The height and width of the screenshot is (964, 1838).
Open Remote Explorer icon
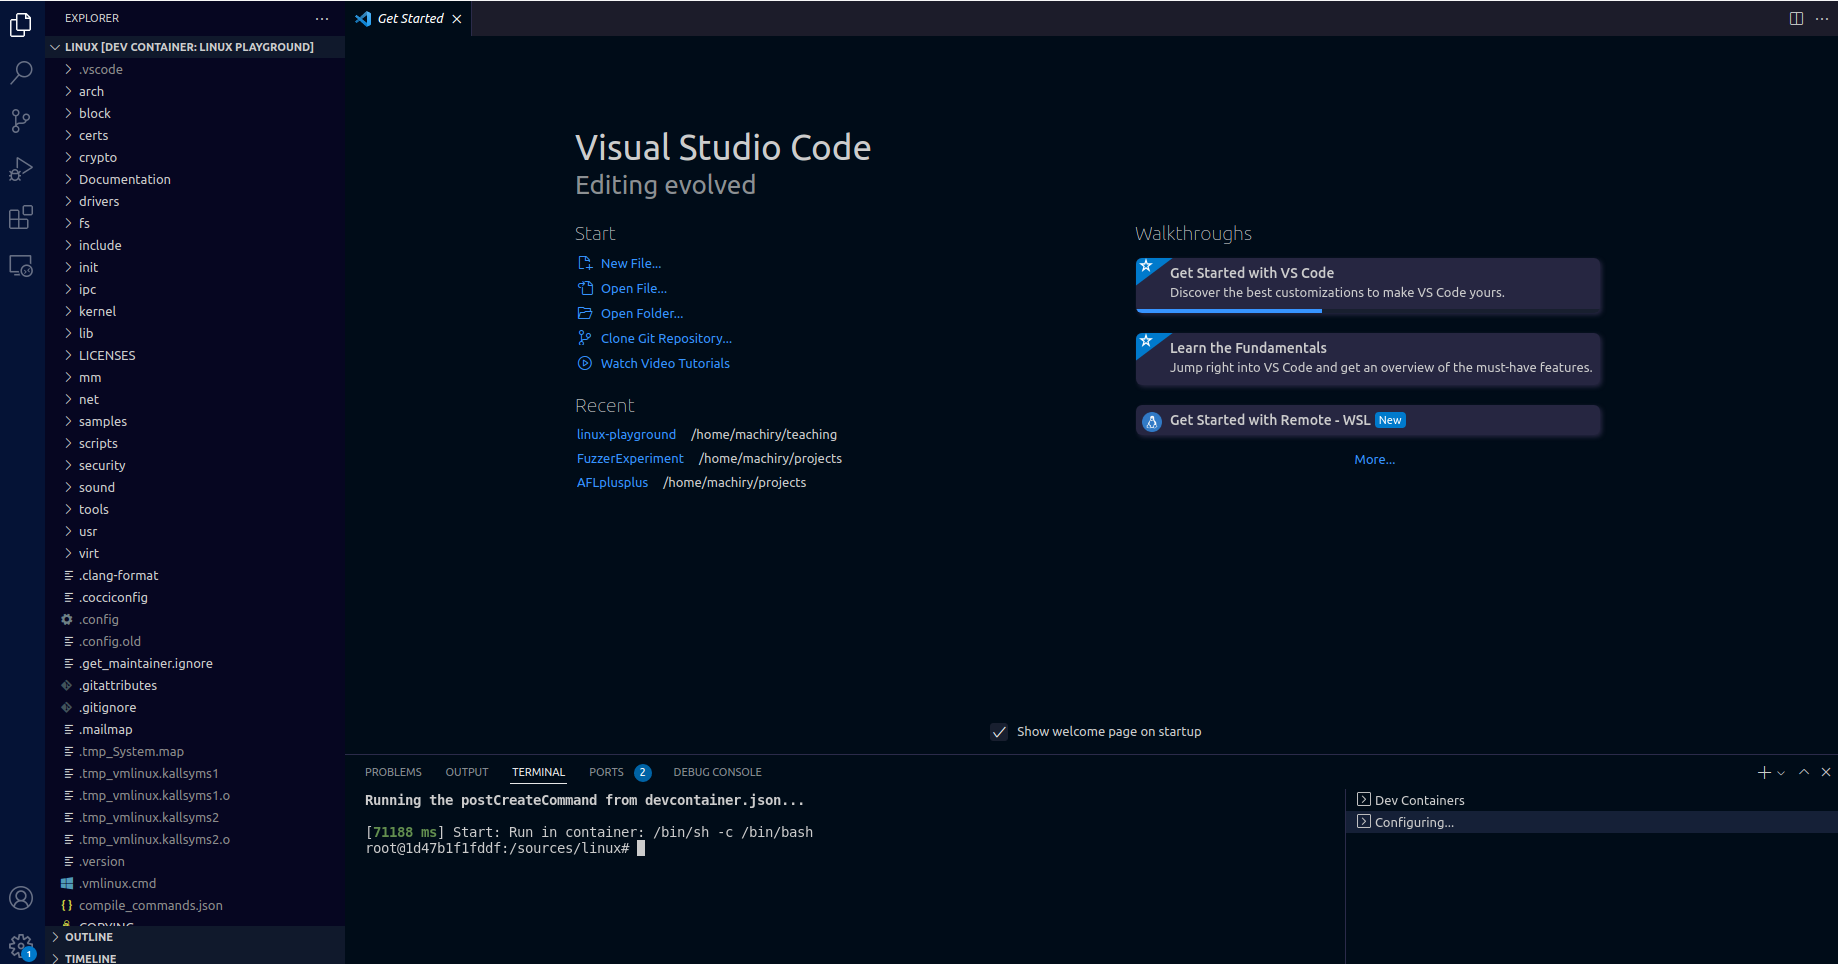click(x=21, y=266)
